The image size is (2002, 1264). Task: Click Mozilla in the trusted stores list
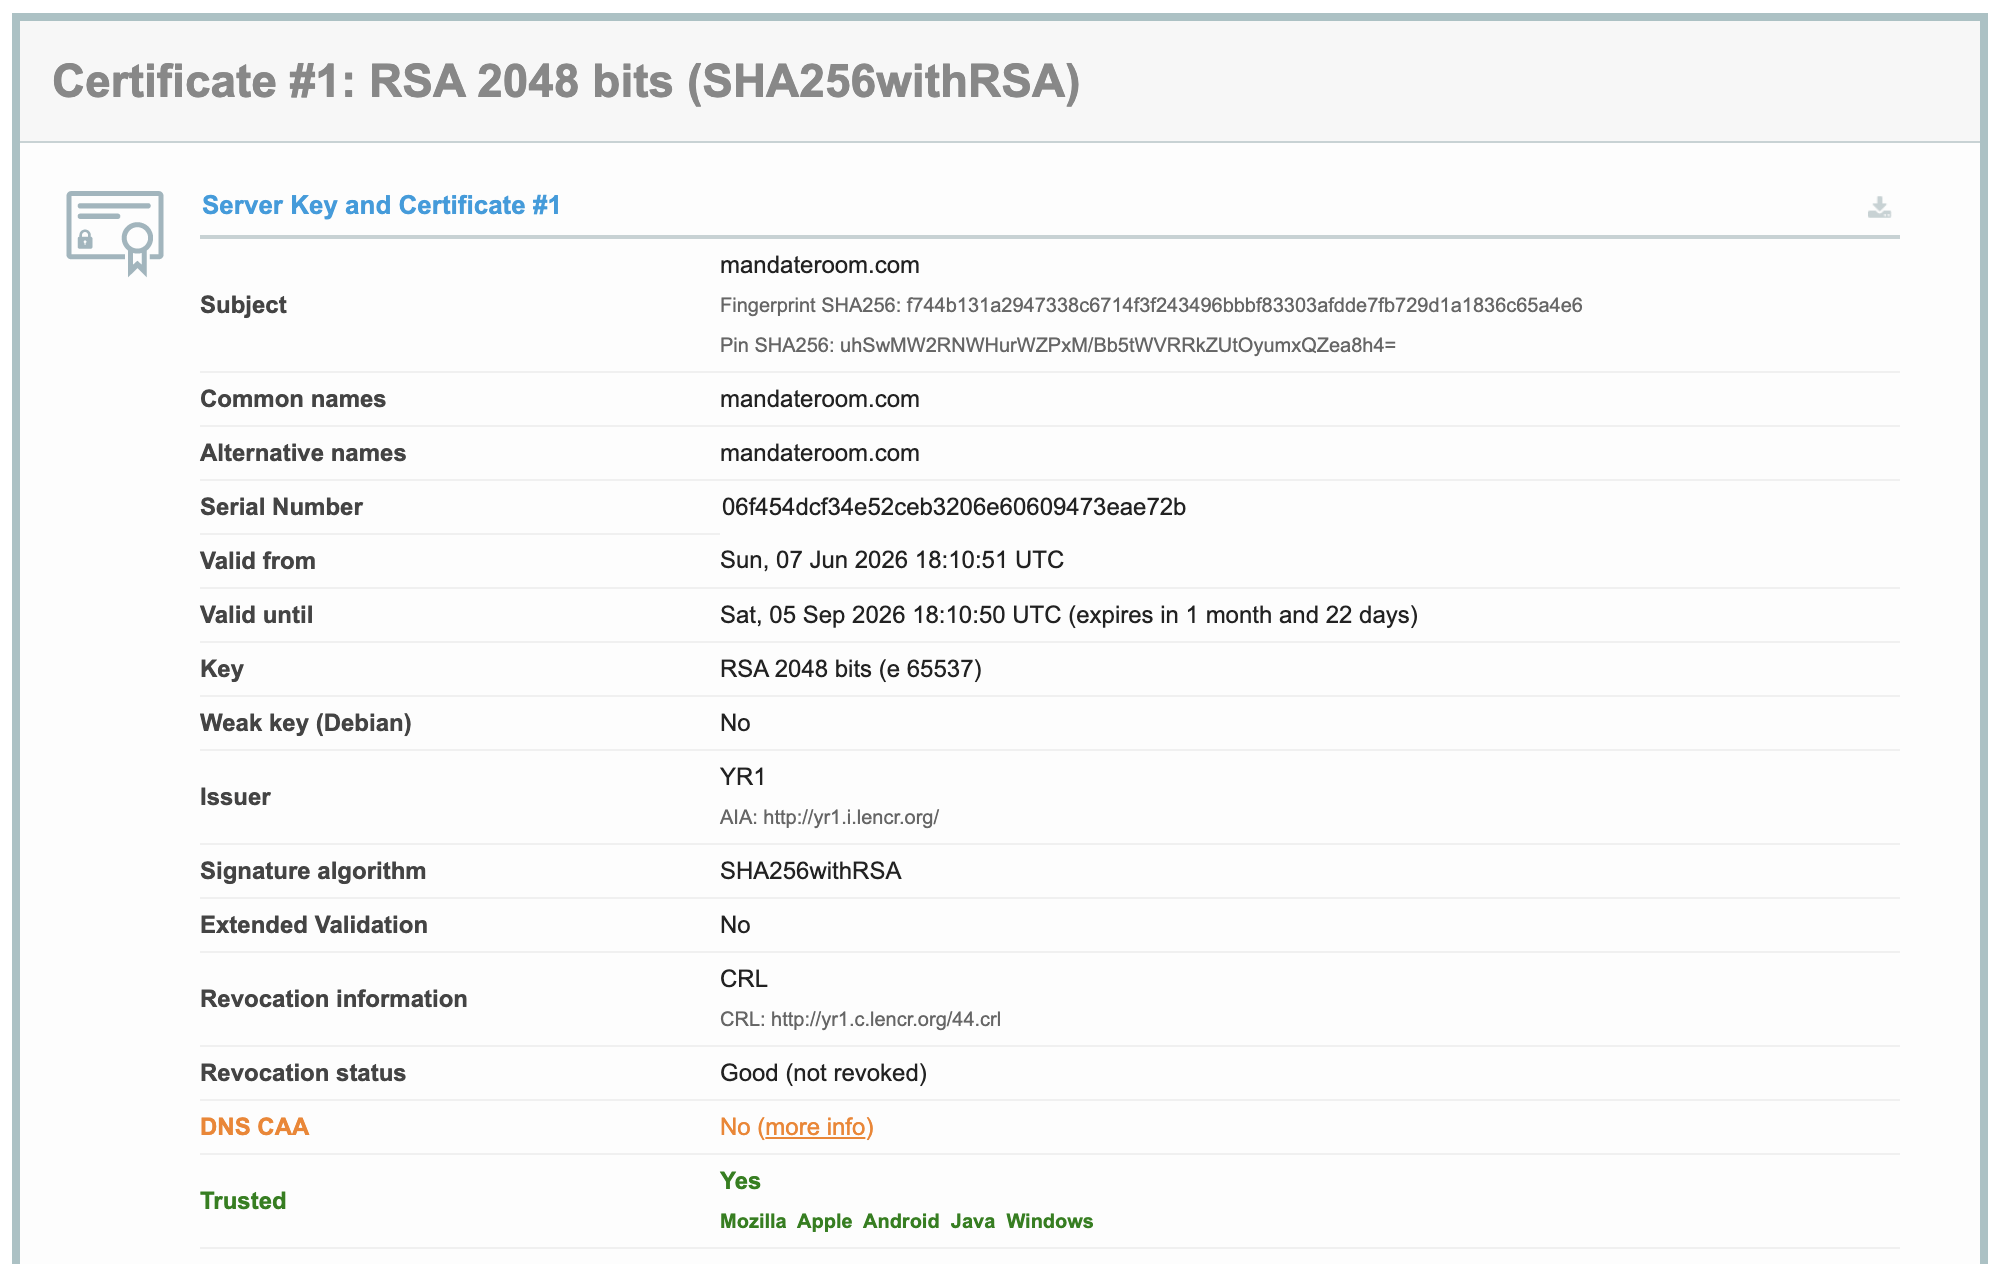(x=753, y=1221)
